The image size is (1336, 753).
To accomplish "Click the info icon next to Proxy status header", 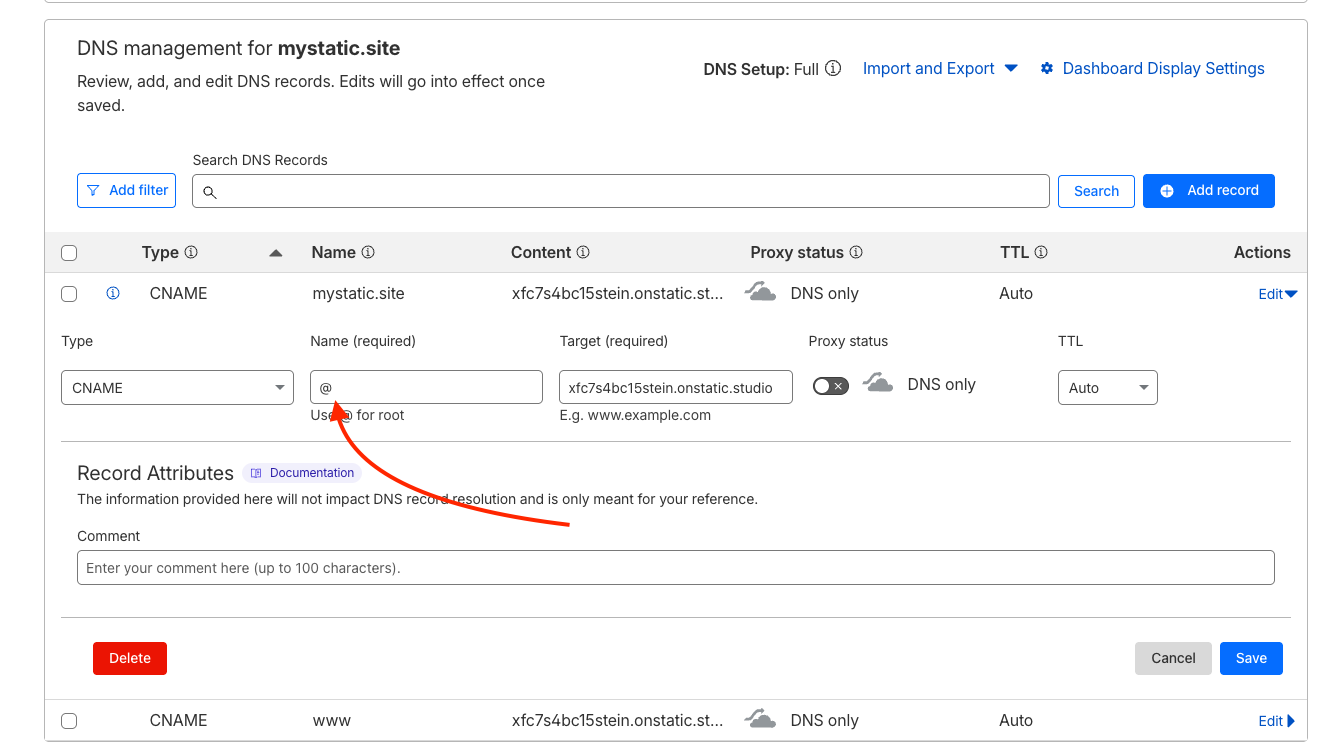I will 856,253.
